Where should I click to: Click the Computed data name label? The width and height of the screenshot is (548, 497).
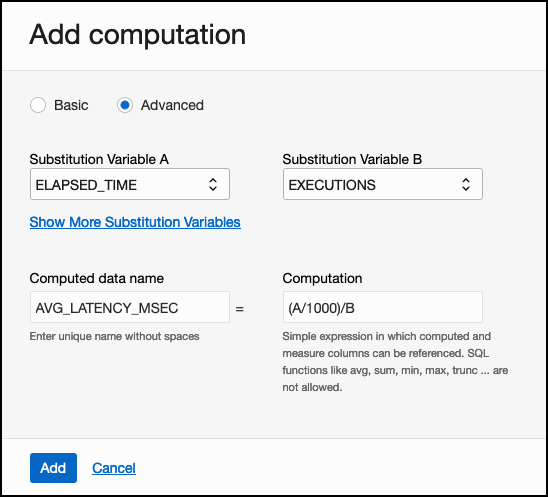pyautogui.click(x=97, y=279)
